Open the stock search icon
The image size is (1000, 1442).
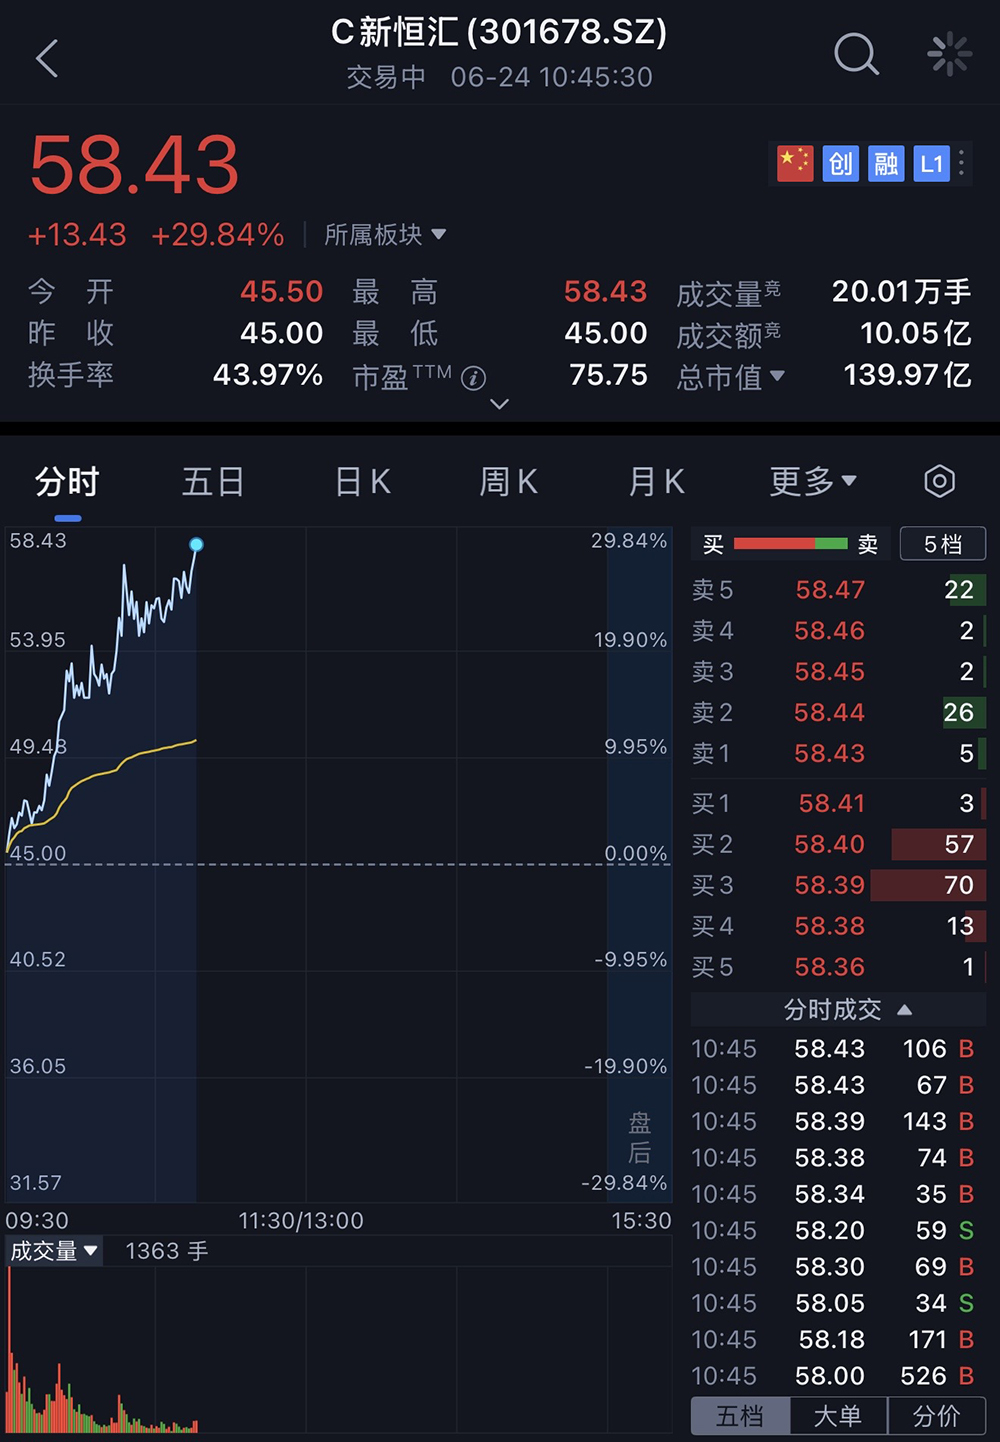tap(856, 55)
